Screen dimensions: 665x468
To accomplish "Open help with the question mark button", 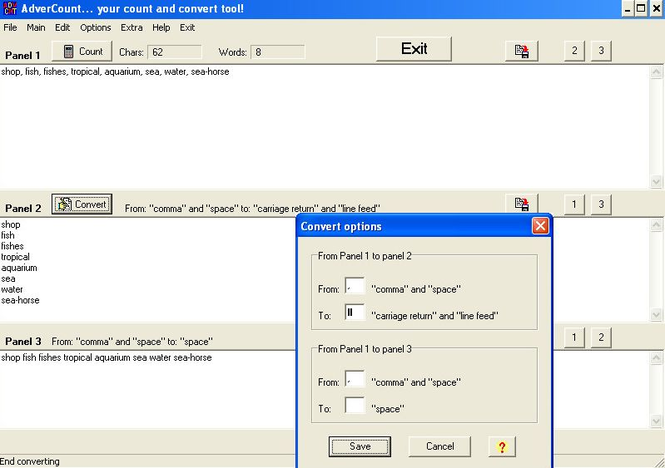I will click(502, 446).
